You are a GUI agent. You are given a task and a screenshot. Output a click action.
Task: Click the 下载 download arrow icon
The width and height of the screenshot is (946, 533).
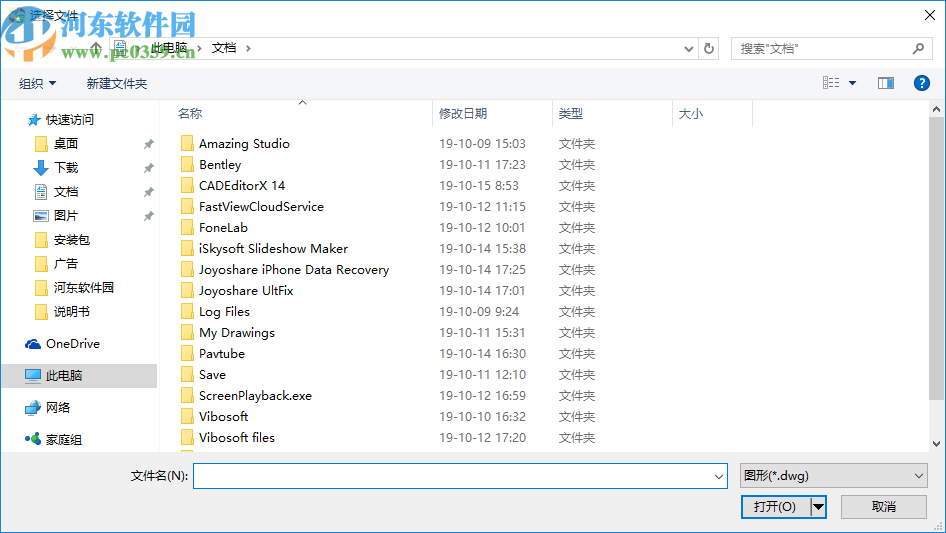pyautogui.click(x=40, y=168)
